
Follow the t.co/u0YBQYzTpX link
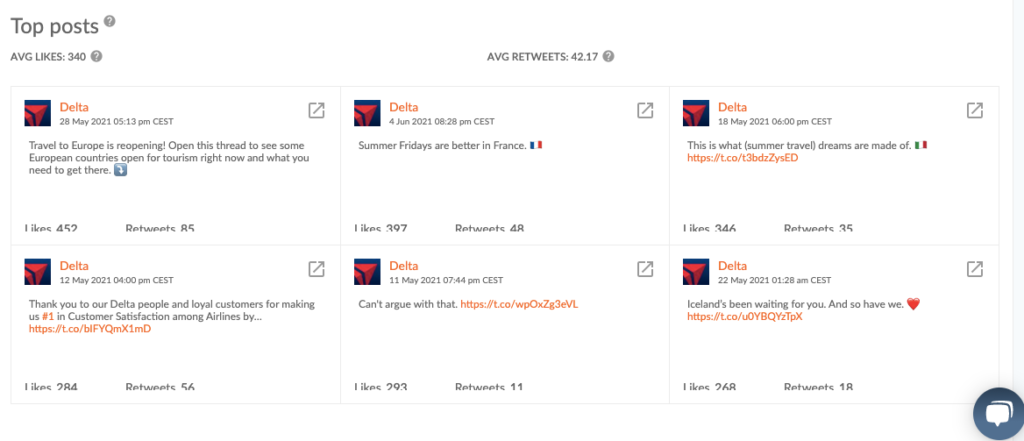[744, 316]
